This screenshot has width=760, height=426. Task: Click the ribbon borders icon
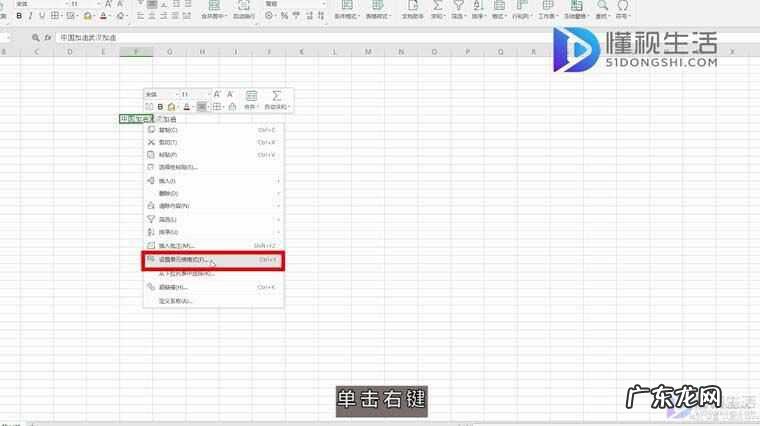[x=55, y=16]
